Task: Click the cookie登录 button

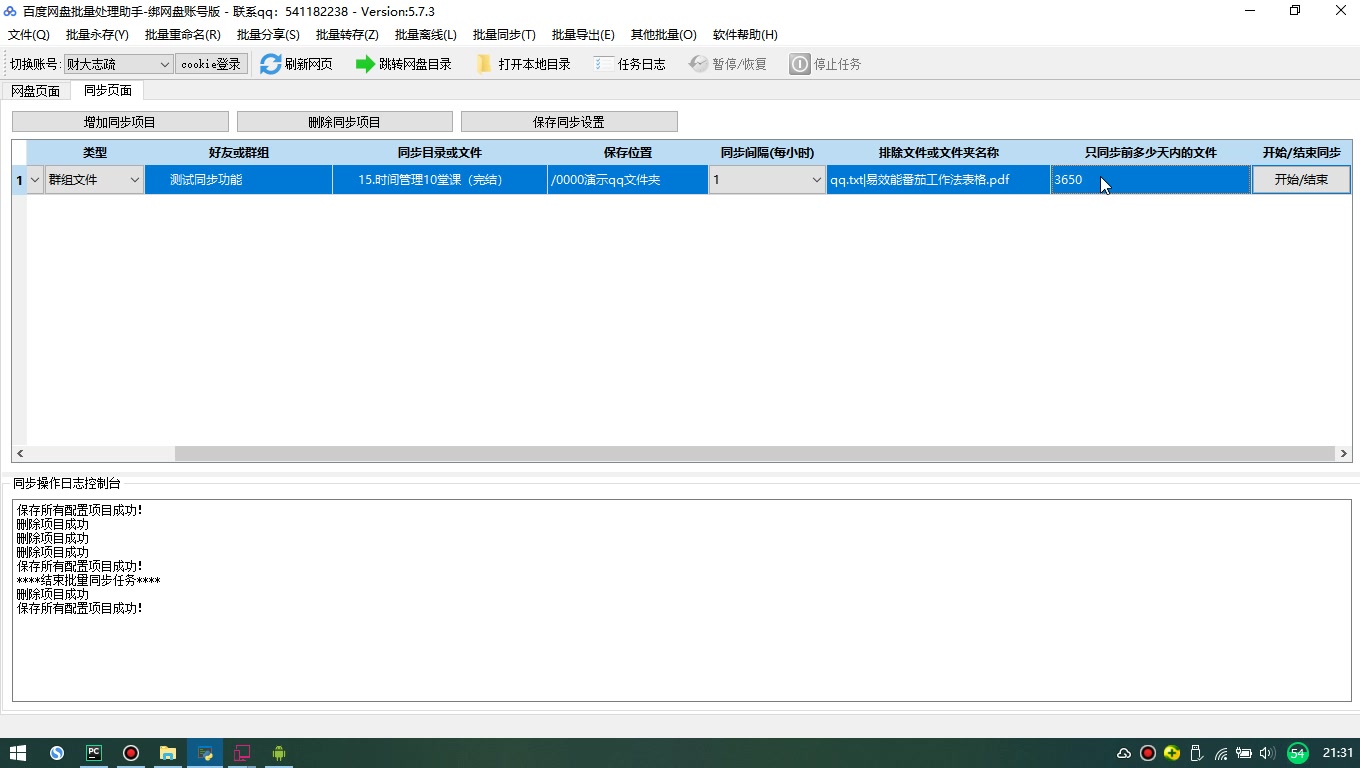Action: (x=211, y=64)
